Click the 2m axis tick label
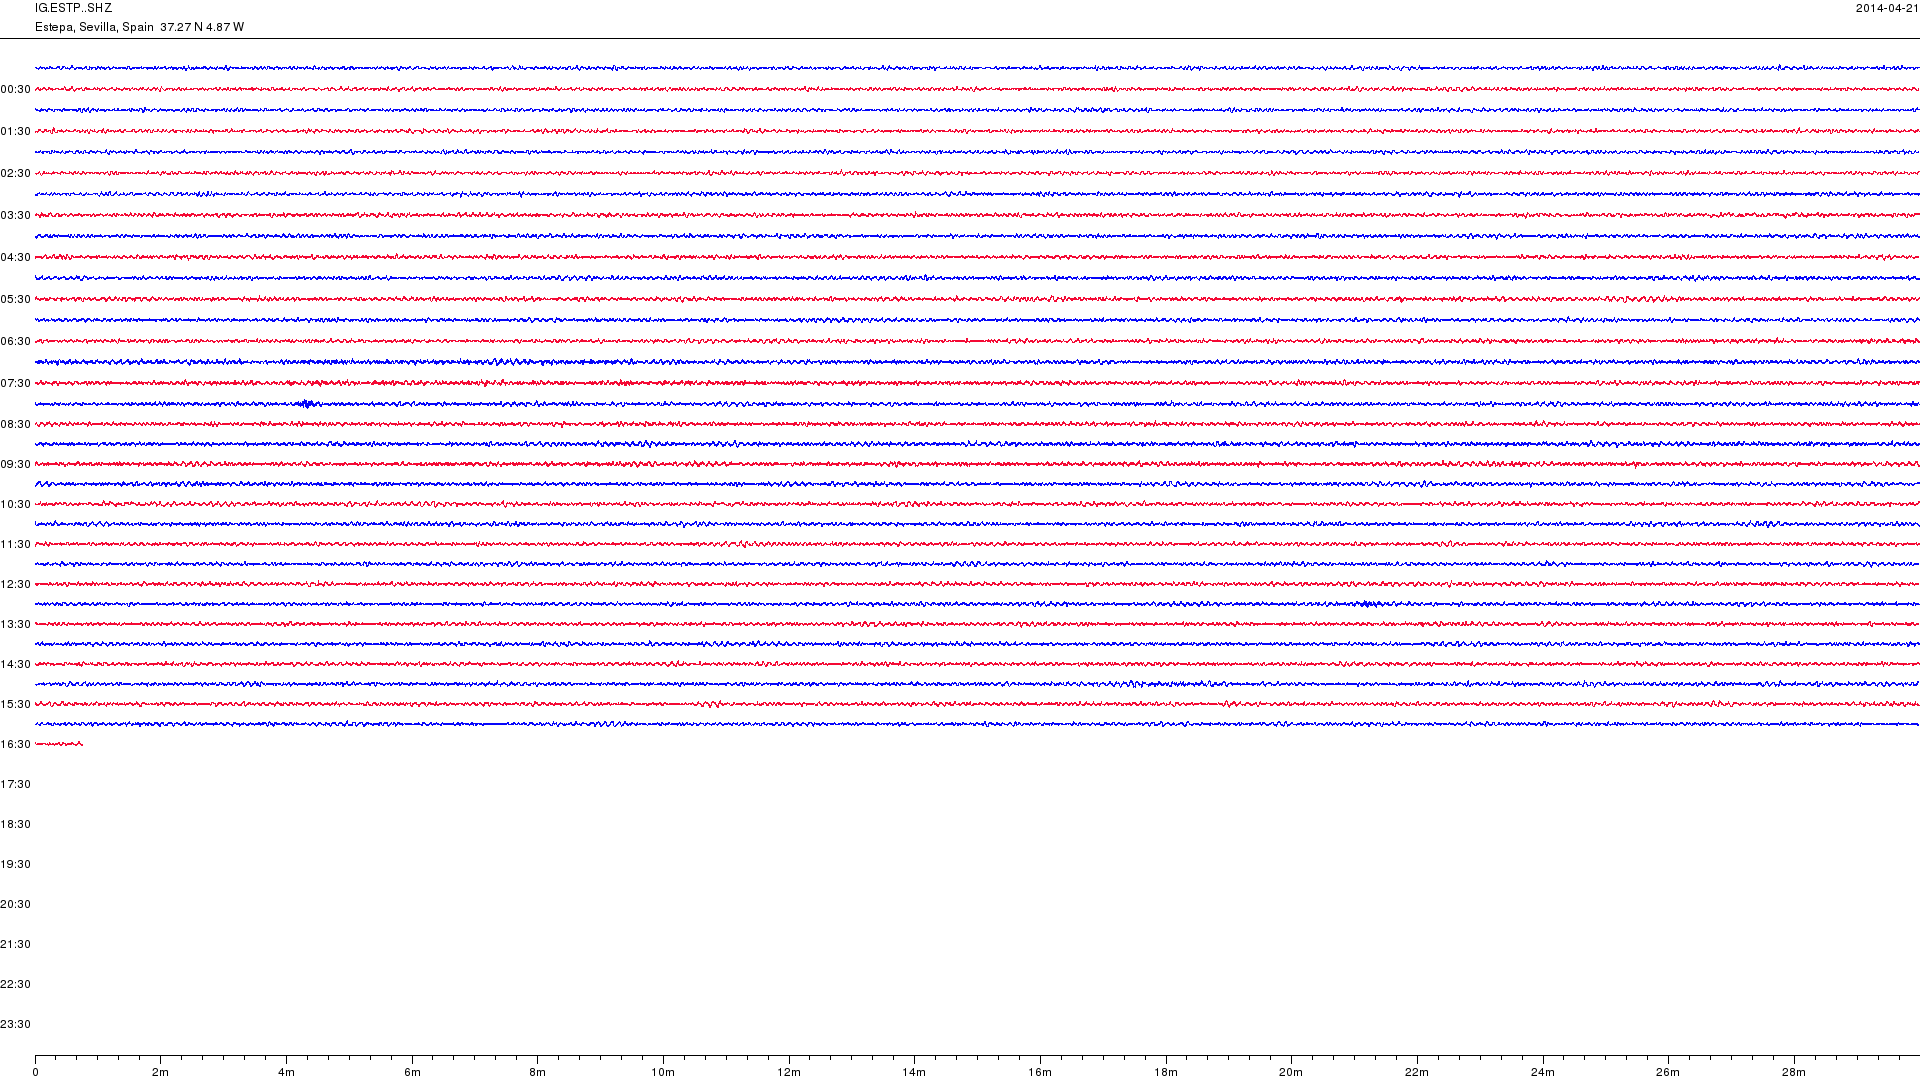Viewport: 1920px width, 1080px height. tap(161, 1072)
